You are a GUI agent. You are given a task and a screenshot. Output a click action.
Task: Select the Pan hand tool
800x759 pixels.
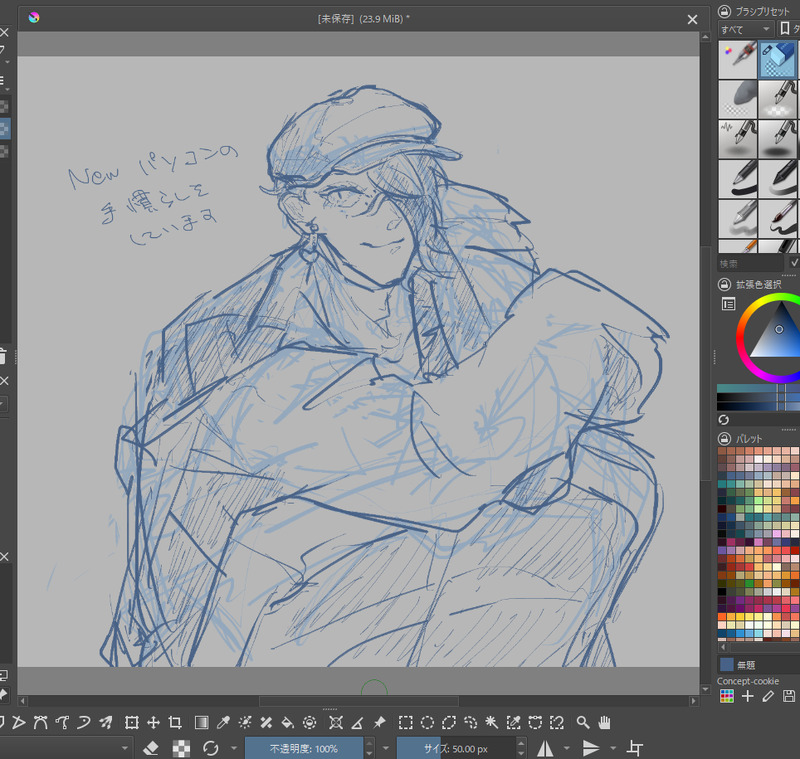tap(605, 722)
